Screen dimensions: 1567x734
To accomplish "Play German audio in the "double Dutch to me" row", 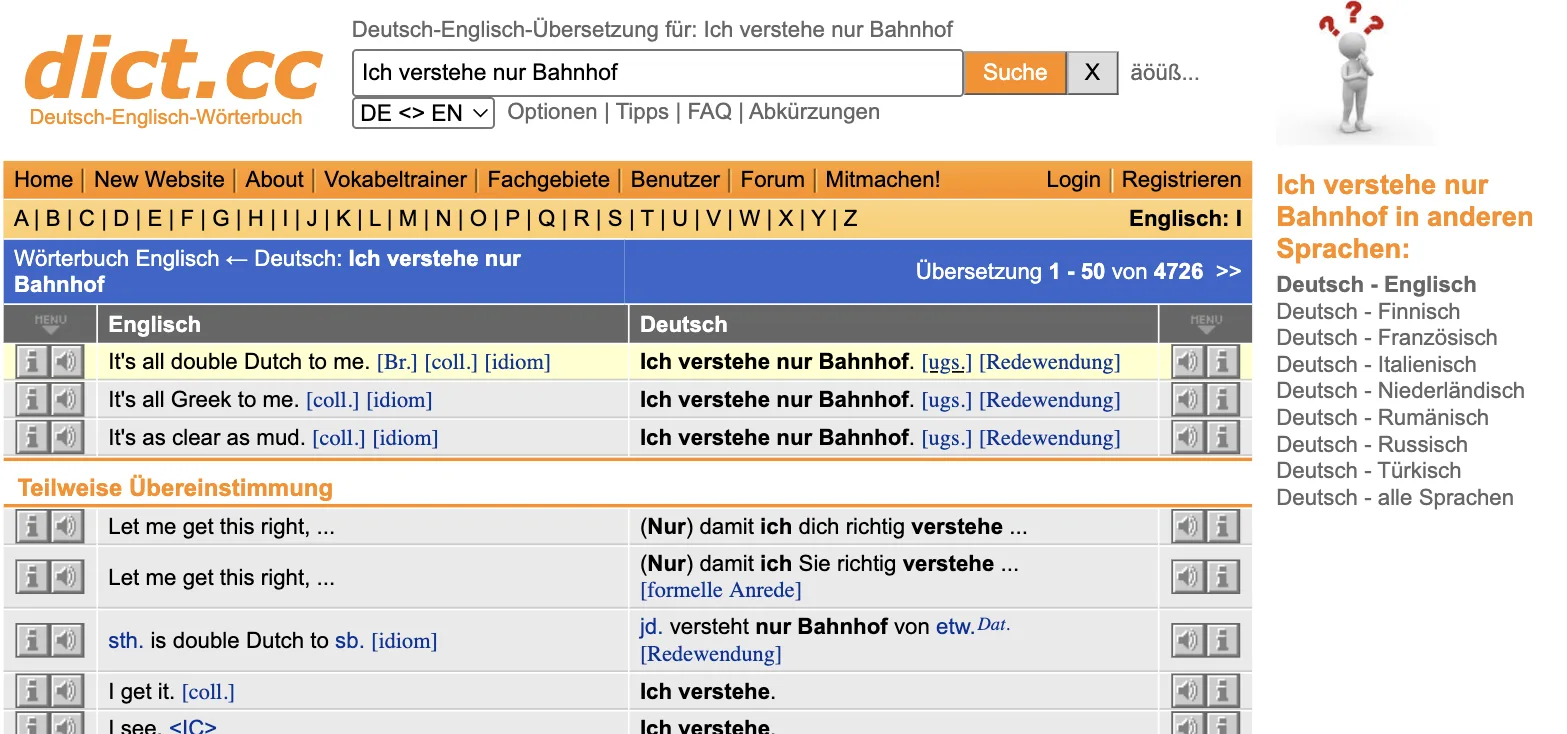I will tap(1188, 362).
